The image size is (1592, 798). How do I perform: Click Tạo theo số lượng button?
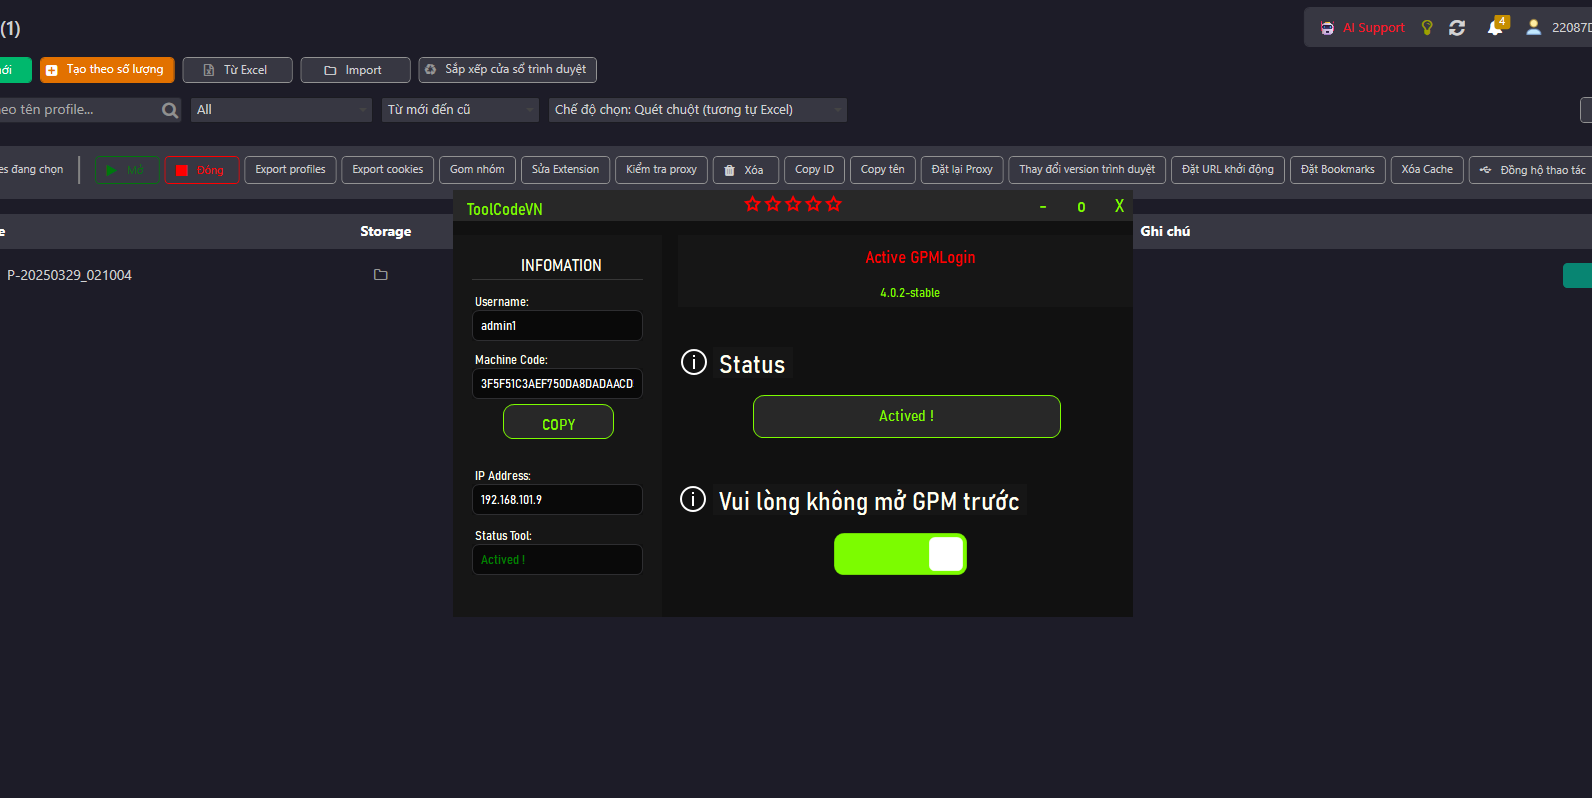click(107, 70)
